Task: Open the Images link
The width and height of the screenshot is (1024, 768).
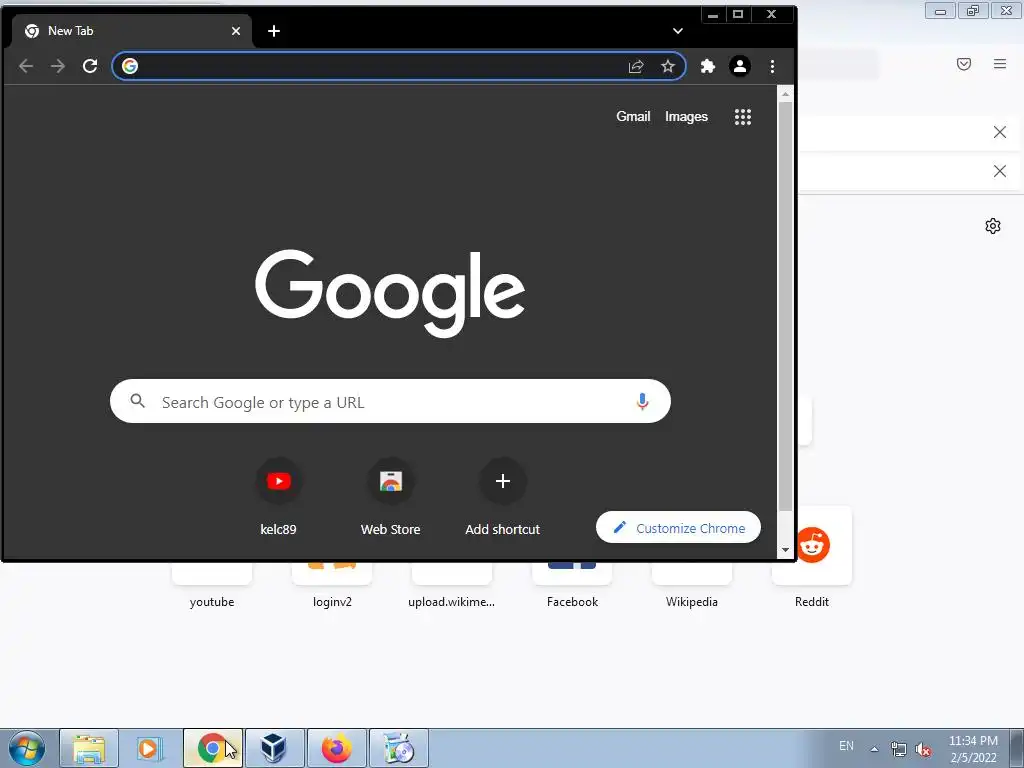Action: coord(686,116)
